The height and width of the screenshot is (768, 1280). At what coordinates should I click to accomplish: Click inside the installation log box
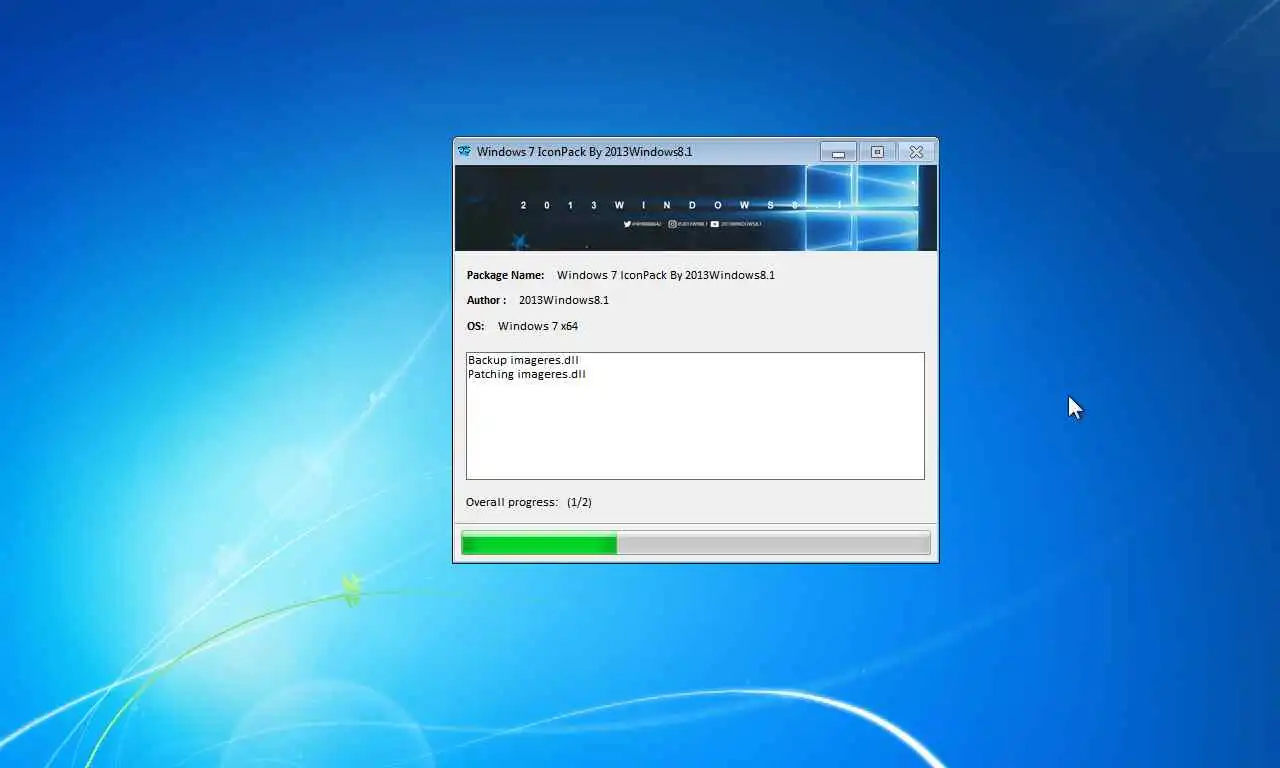coord(695,416)
